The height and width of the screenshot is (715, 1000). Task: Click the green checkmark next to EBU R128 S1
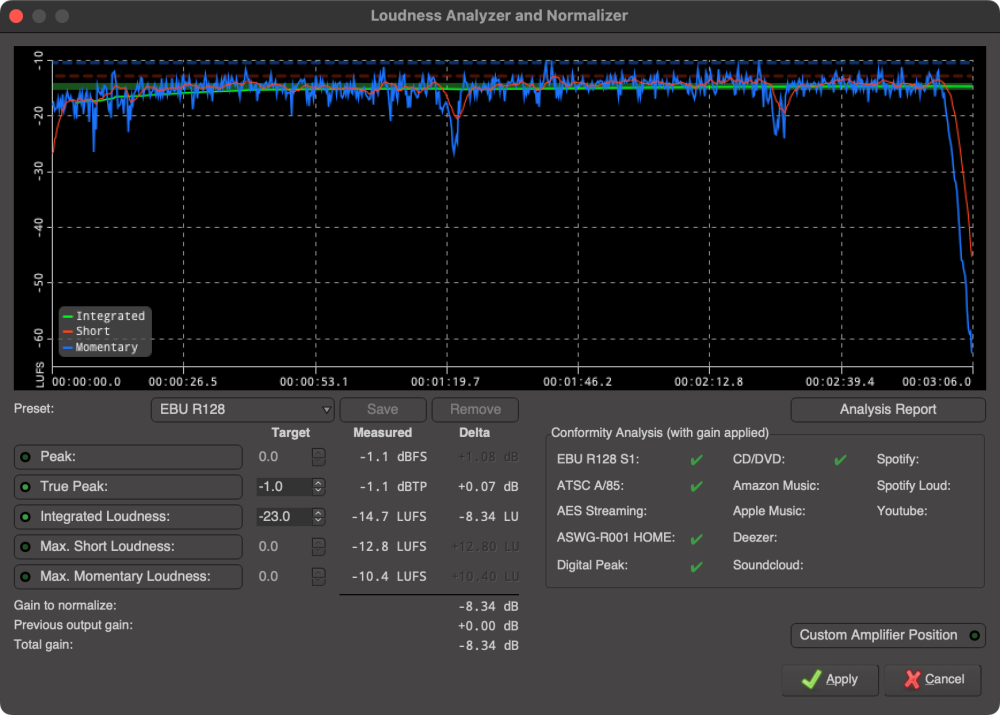tap(696, 461)
